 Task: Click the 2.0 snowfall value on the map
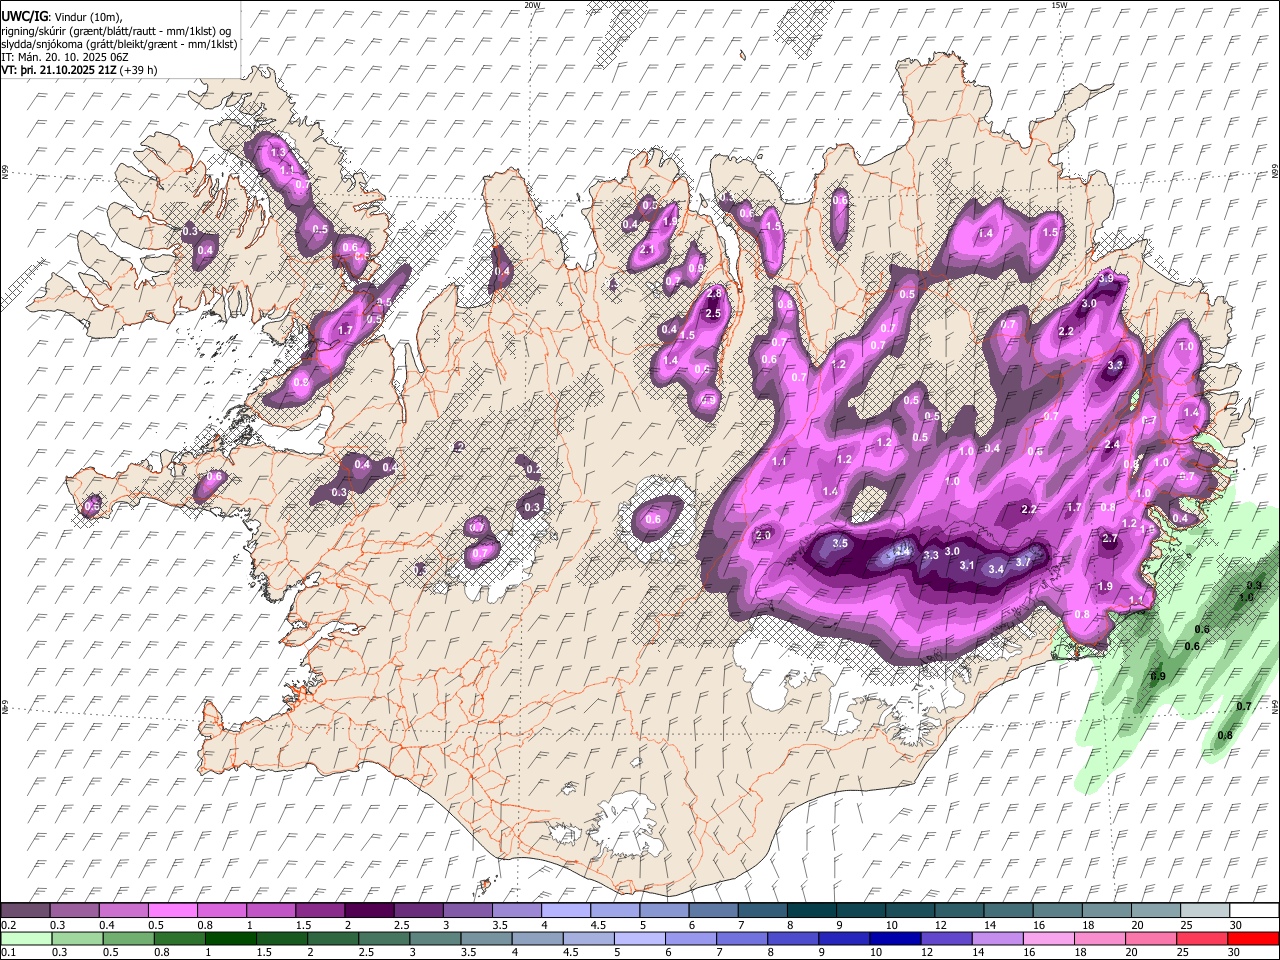coord(763,536)
